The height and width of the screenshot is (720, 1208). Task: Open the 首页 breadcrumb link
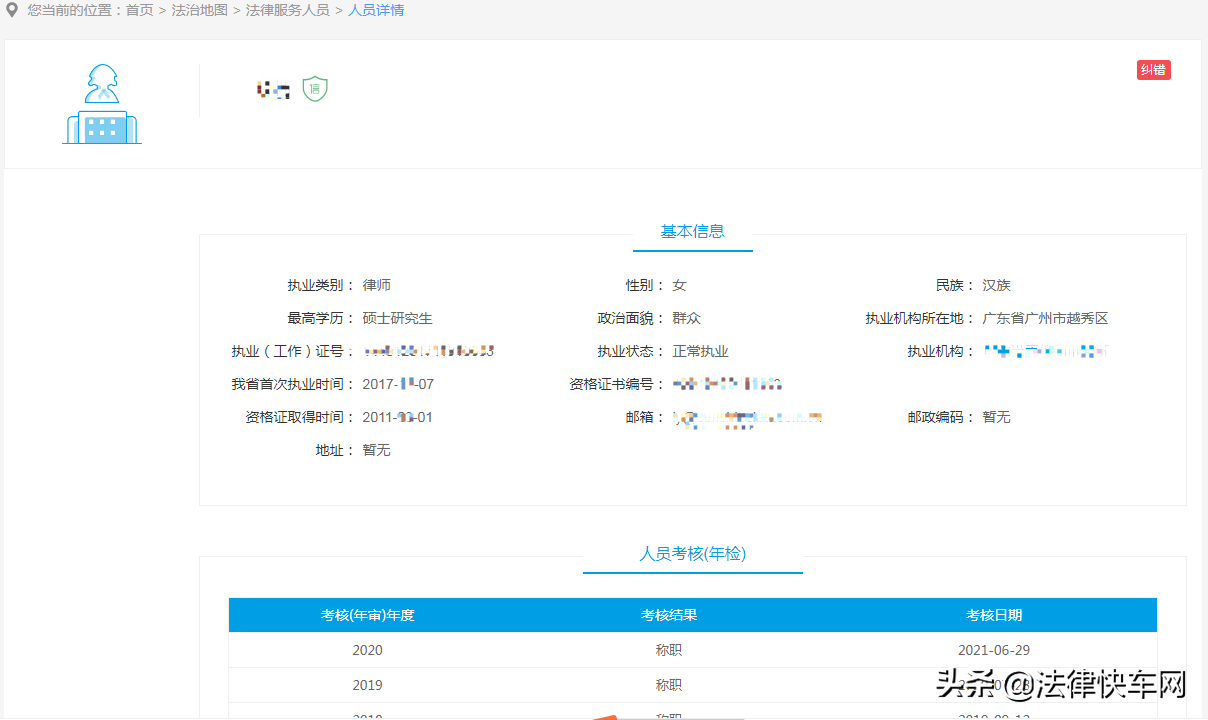pyautogui.click(x=139, y=10)
